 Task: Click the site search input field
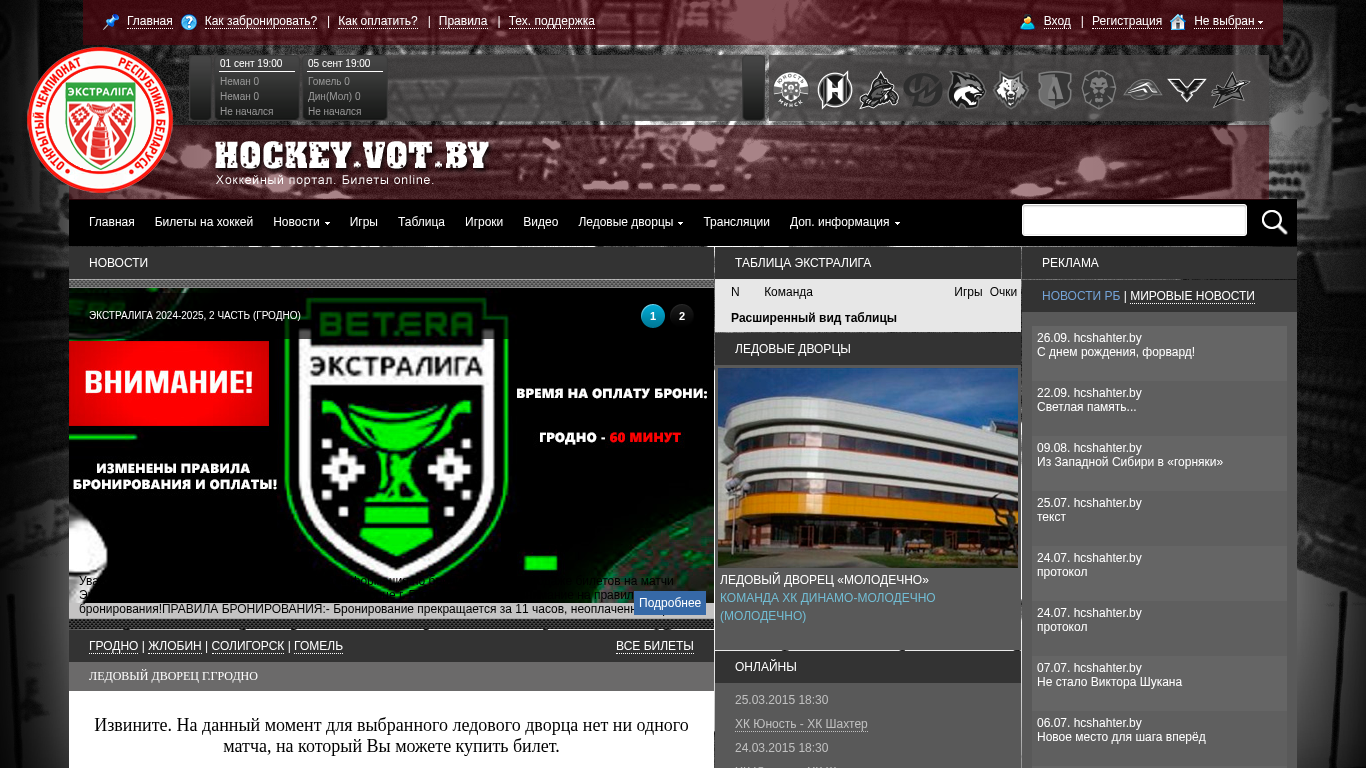coord(1134,220)
